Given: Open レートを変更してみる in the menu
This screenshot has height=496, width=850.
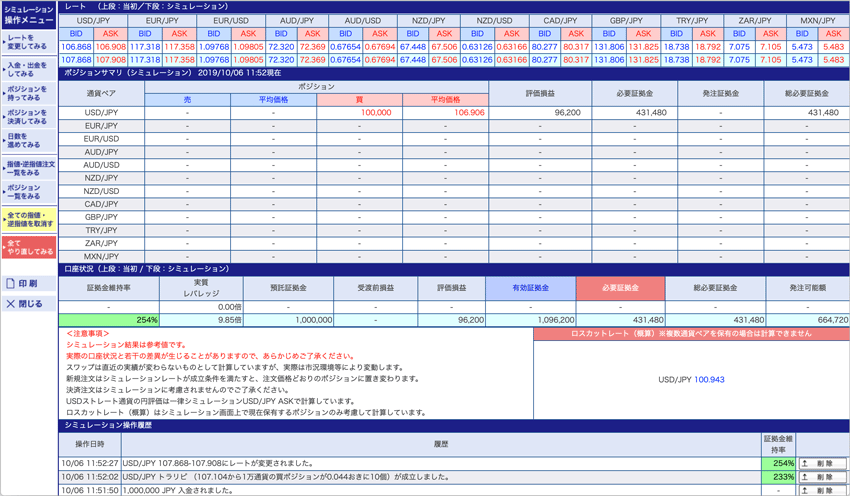Looking at the screenshot, I should point(29,42).
